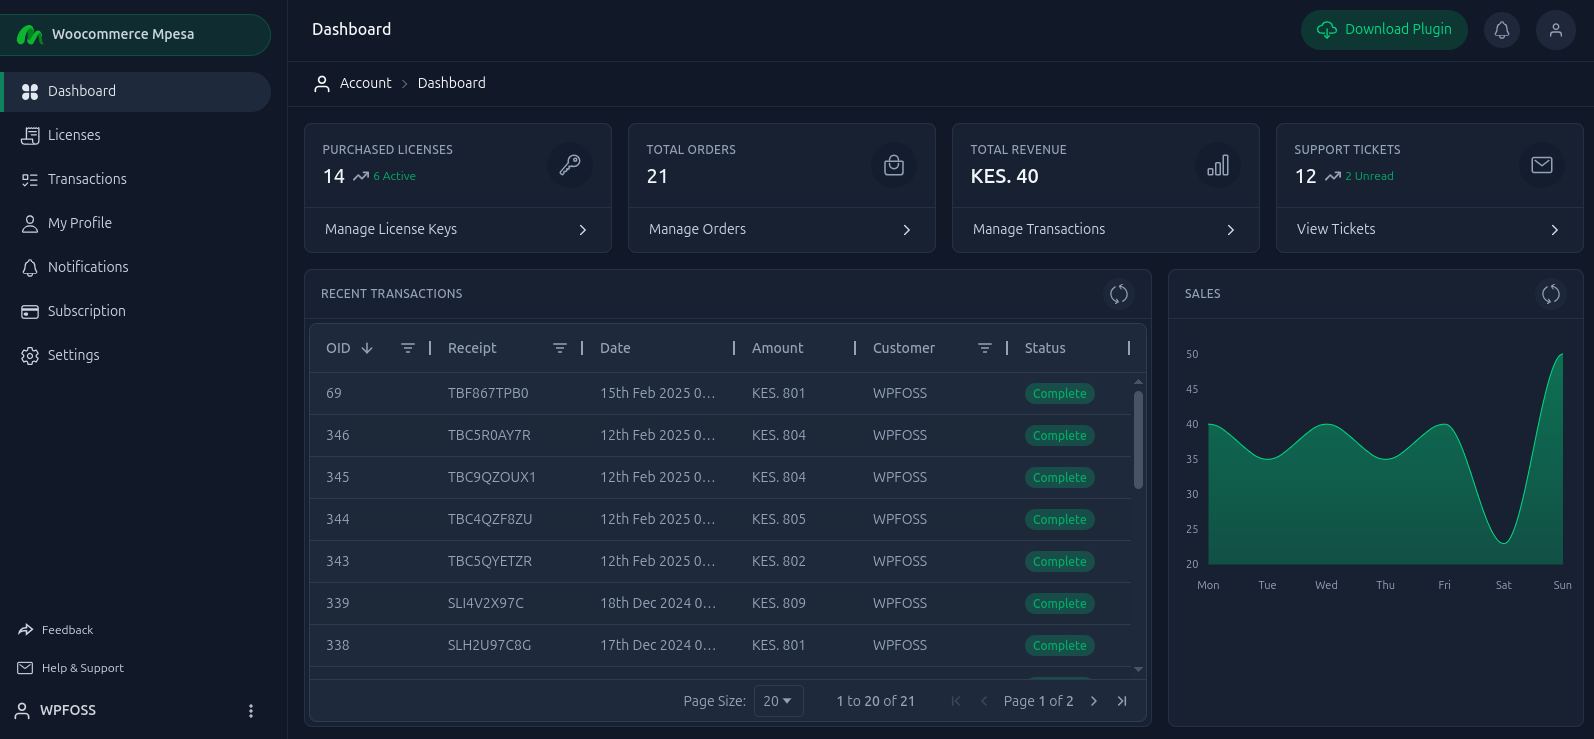Screen dimensions: 1594x739
Task: Select receipt SLH2U97C8G
Action: [x=489, y=646]
